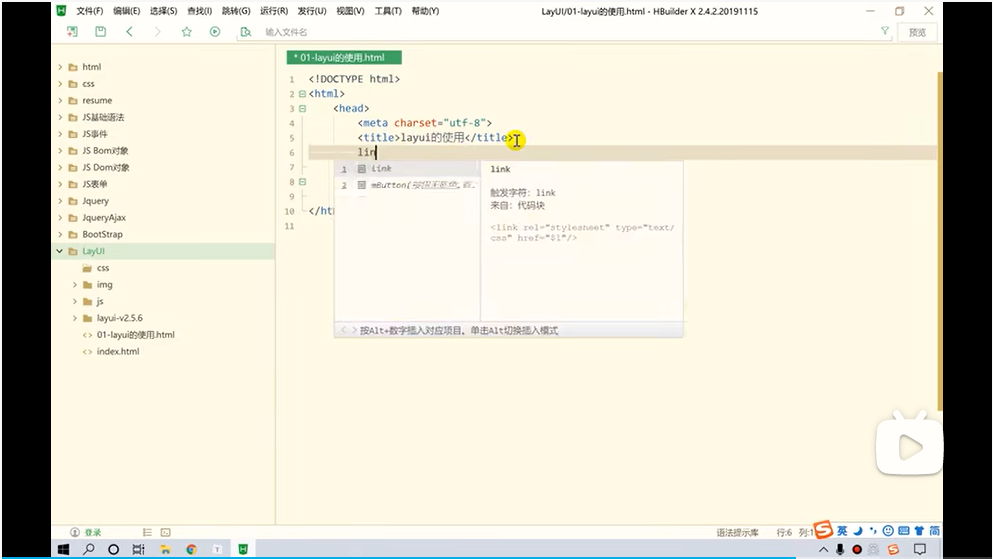Expand the JS Bom对象 folder arrow
Viewport: 993px width, 559px height.
[60, 151]
